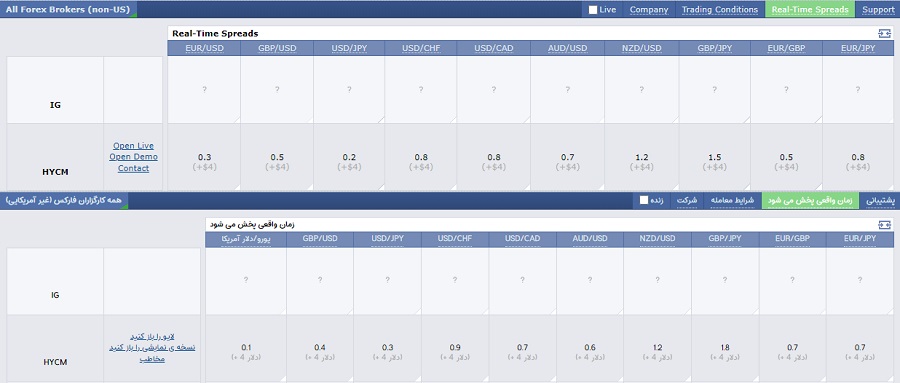Click USD/JPY header in Persian table
The width and height of the screenshot is (900, 383).
[387, 239]
